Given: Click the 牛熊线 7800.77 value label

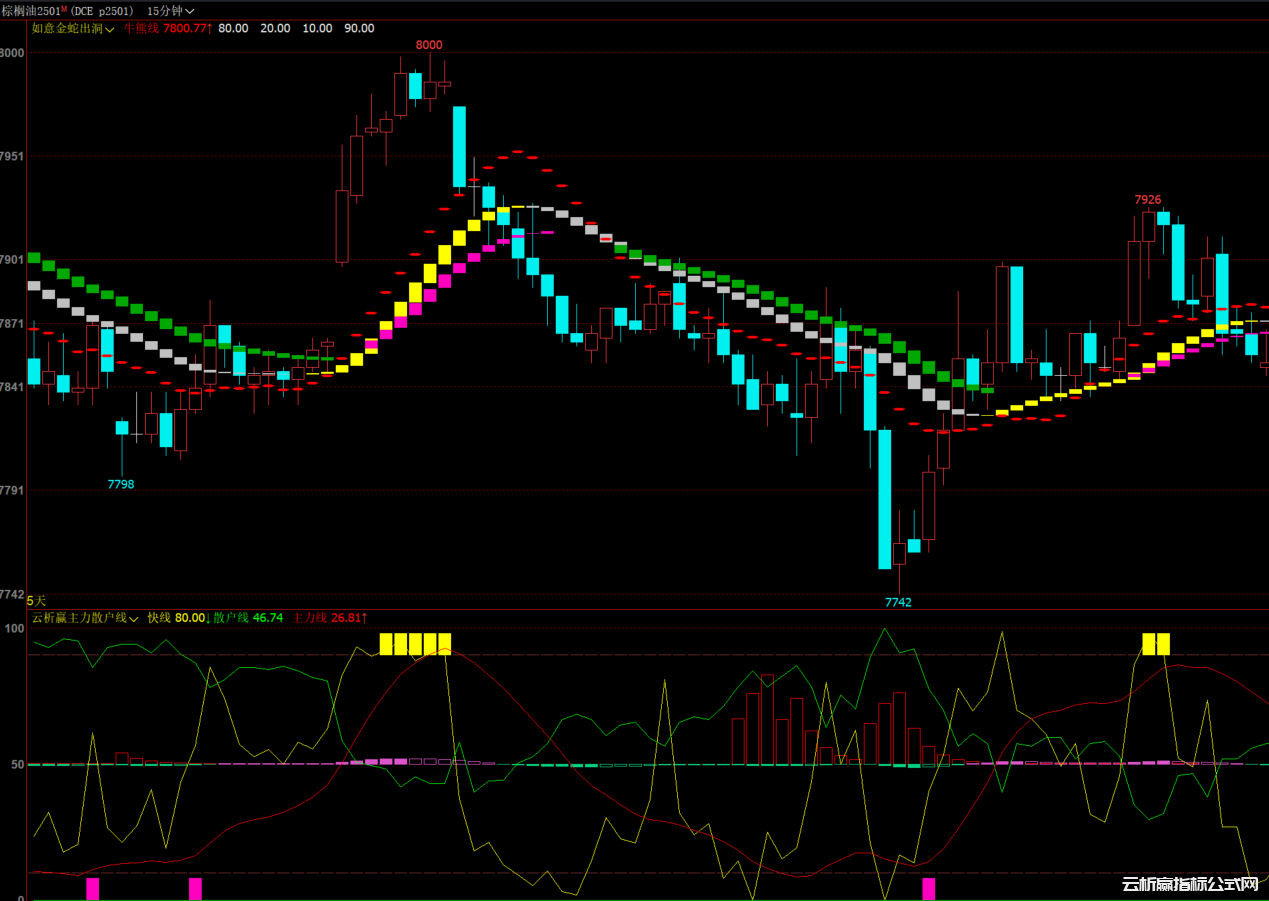Looking at the screenshot, I should [x=169, y=28].
